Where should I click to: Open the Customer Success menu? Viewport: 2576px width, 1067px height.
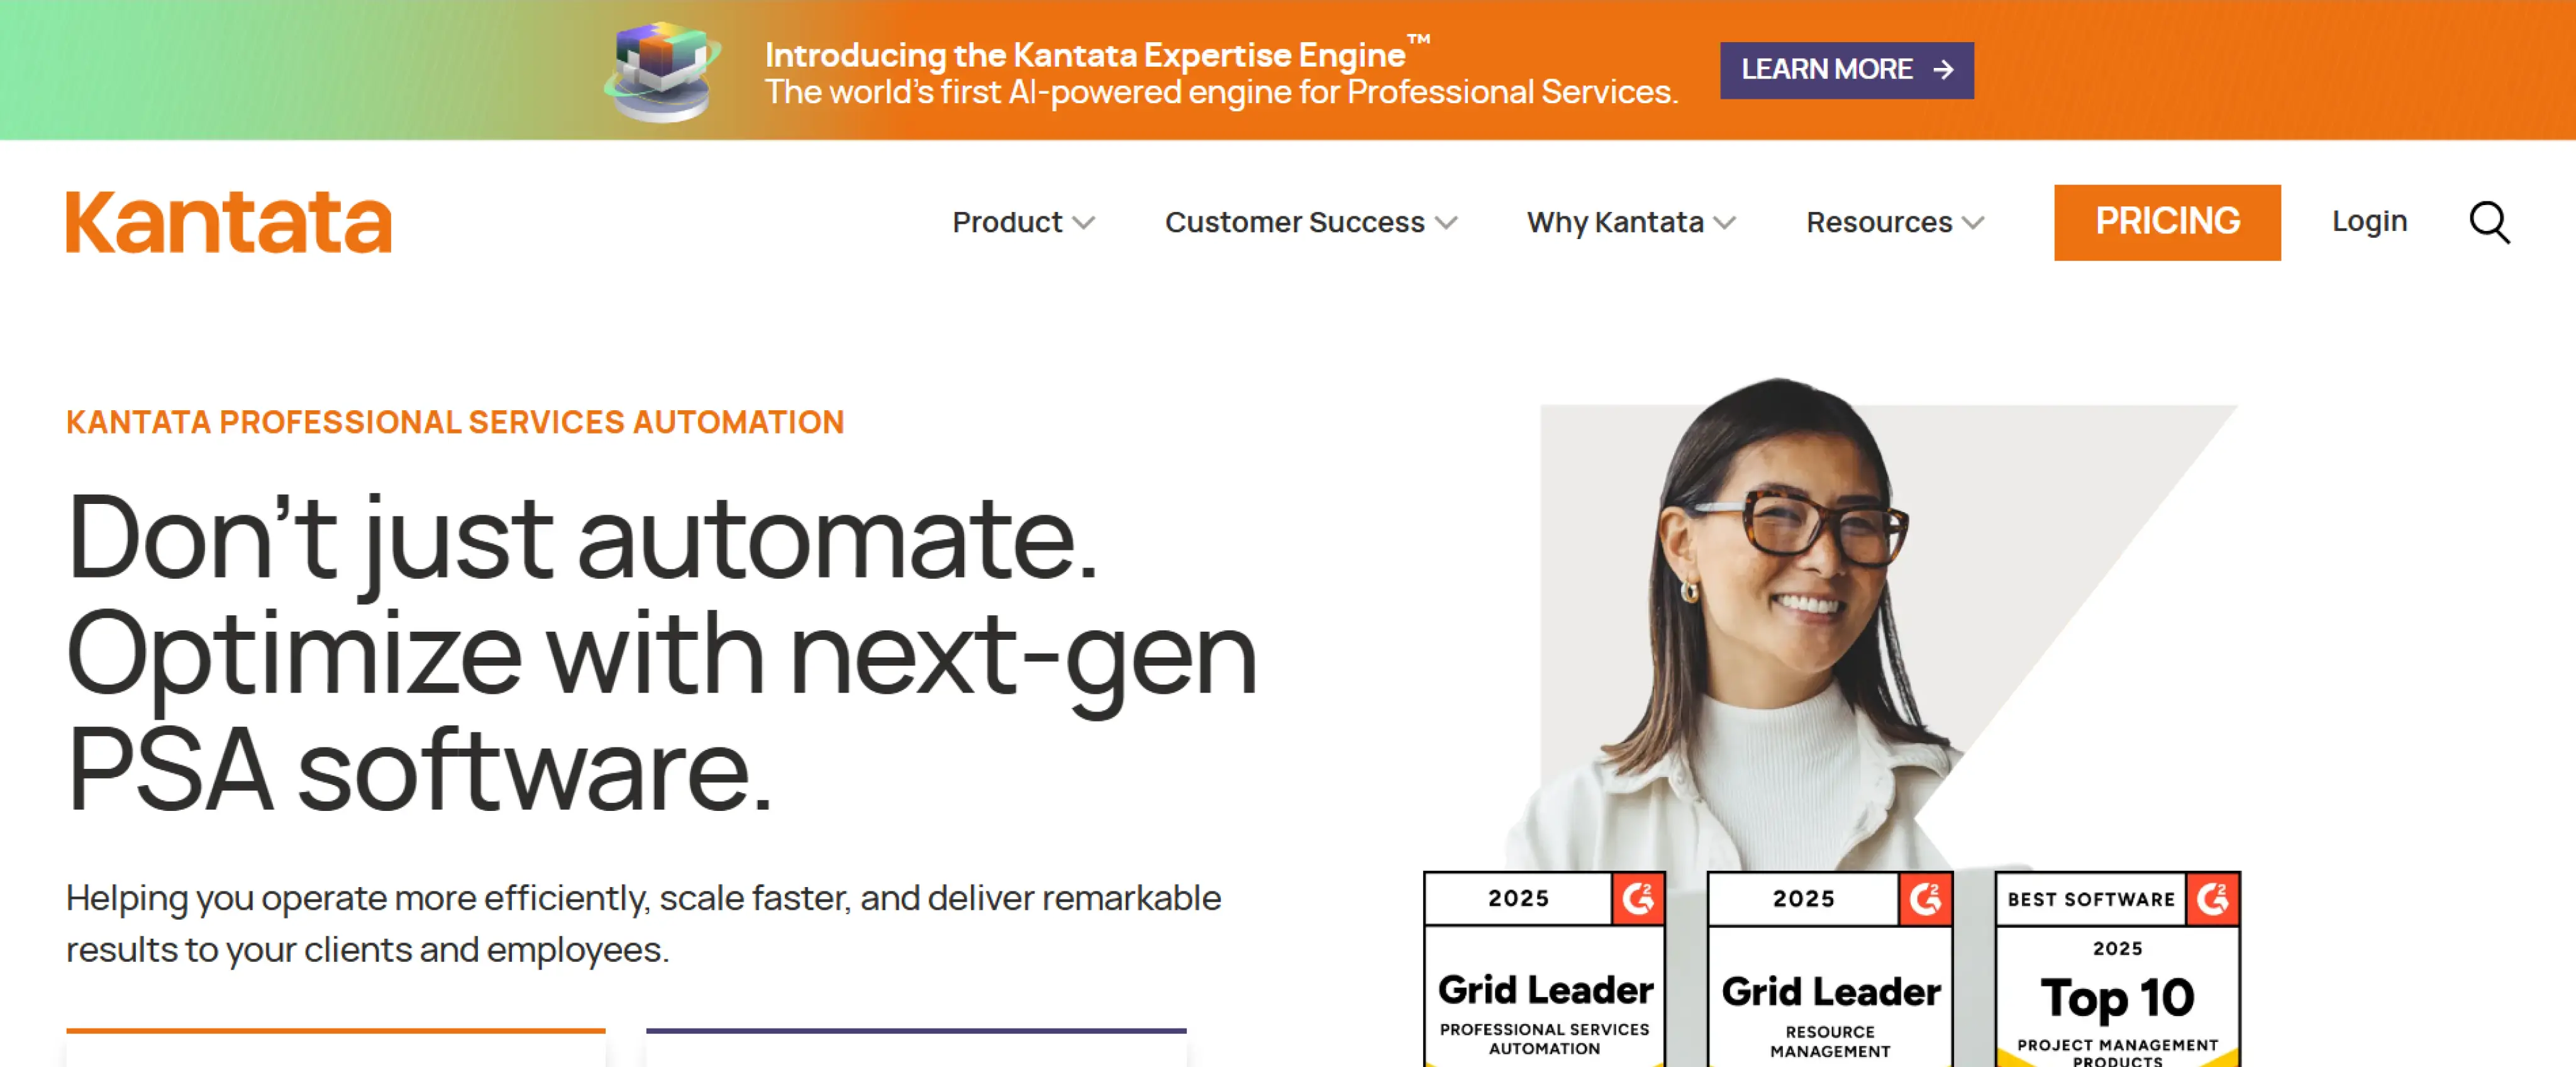click(x=1294, y=222)
